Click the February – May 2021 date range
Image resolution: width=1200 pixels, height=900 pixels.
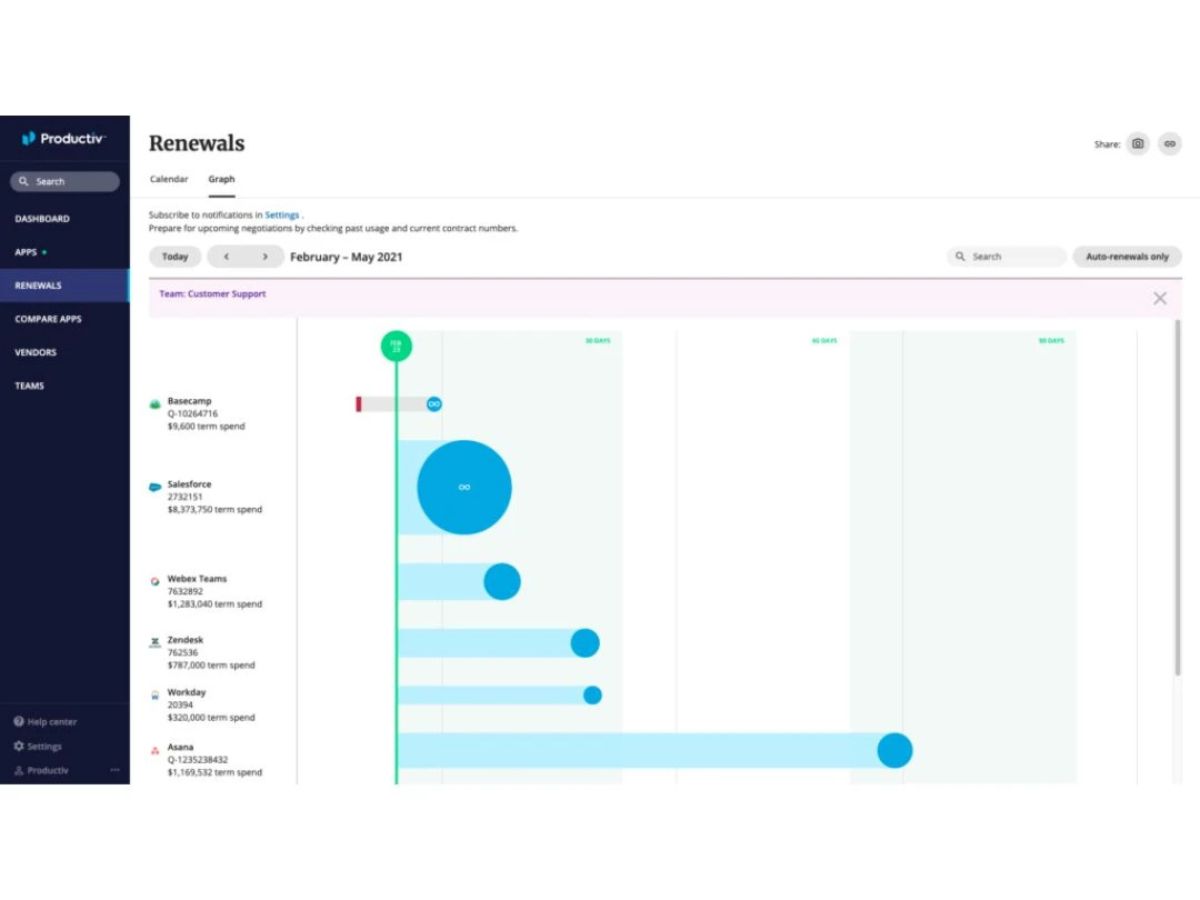346,257
